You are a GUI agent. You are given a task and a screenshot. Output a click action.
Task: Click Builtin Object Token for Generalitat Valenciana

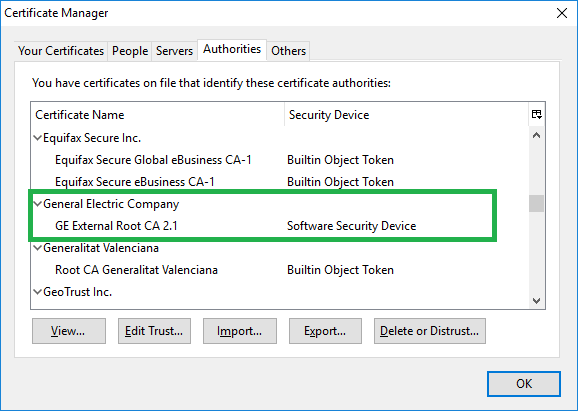(x=340, y=270)
